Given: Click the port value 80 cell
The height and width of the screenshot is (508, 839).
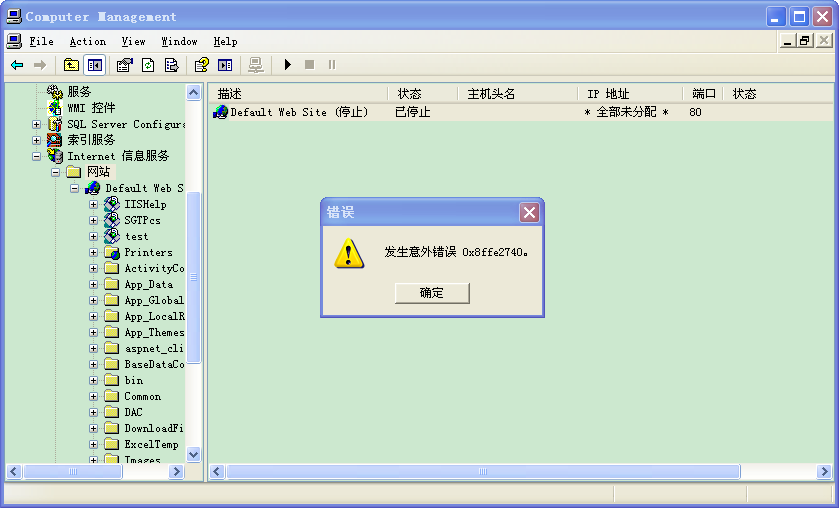Looking at the screenshot, I should click(695, 112).
